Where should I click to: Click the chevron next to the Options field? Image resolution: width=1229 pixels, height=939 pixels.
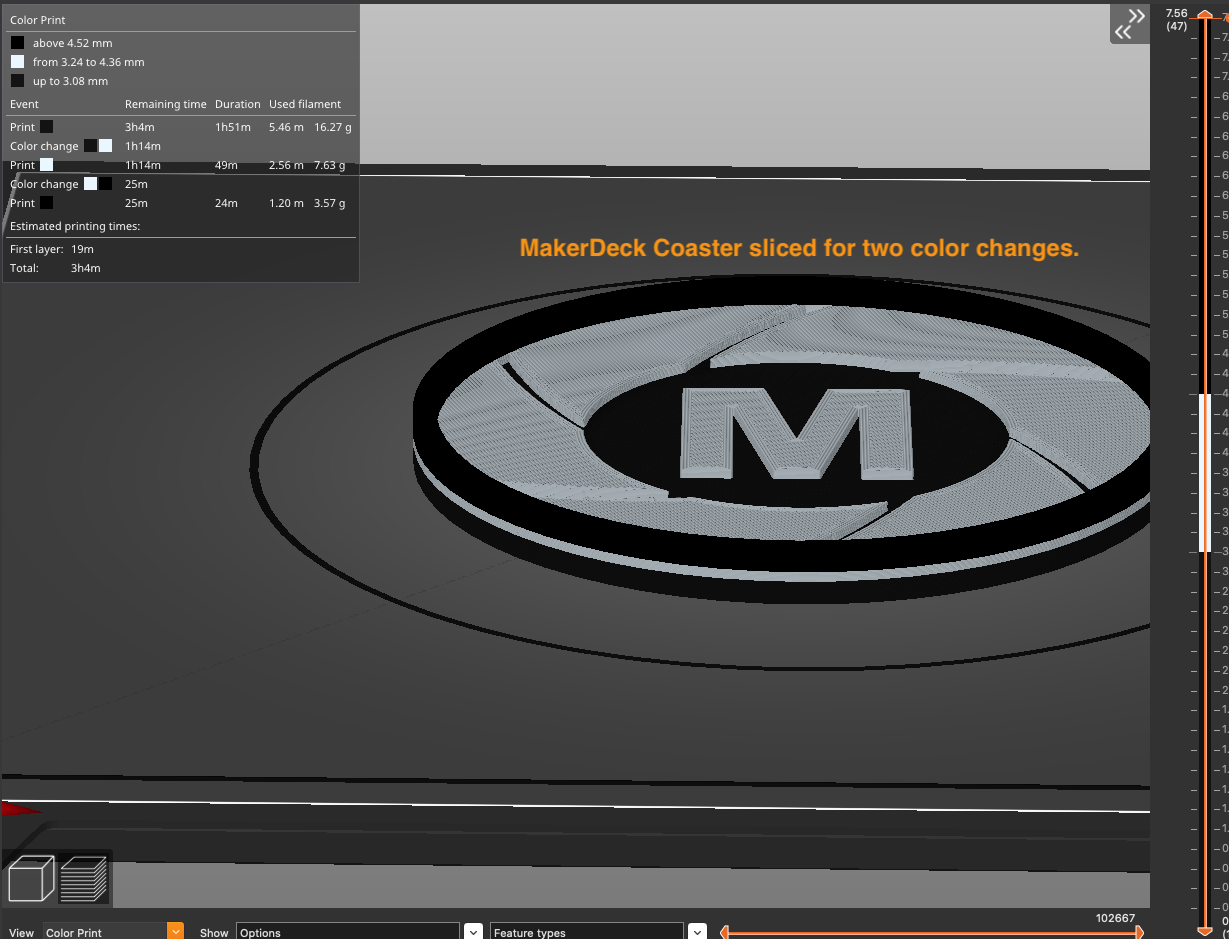click(473, 932)
